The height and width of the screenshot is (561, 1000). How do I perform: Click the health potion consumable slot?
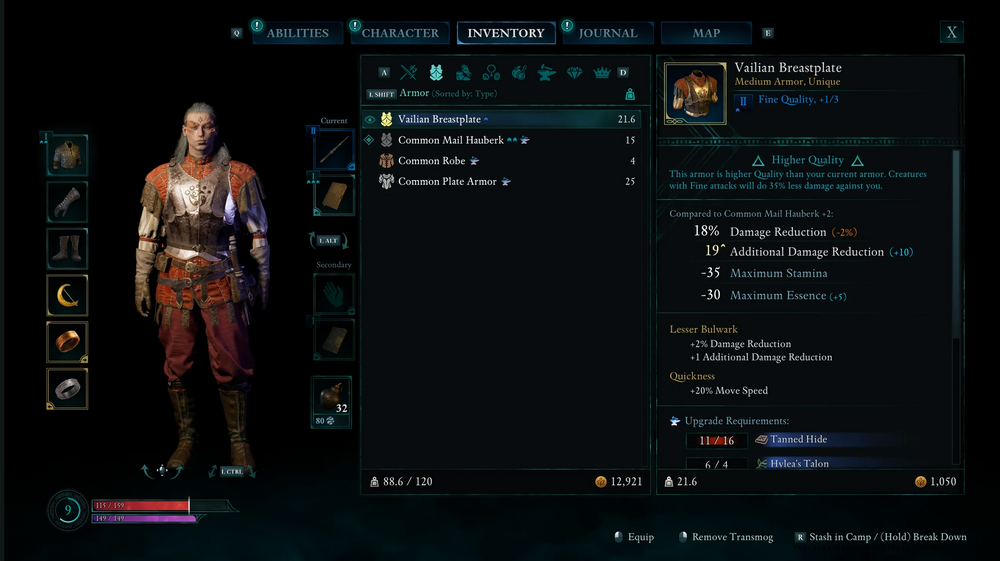click(332, 402)
